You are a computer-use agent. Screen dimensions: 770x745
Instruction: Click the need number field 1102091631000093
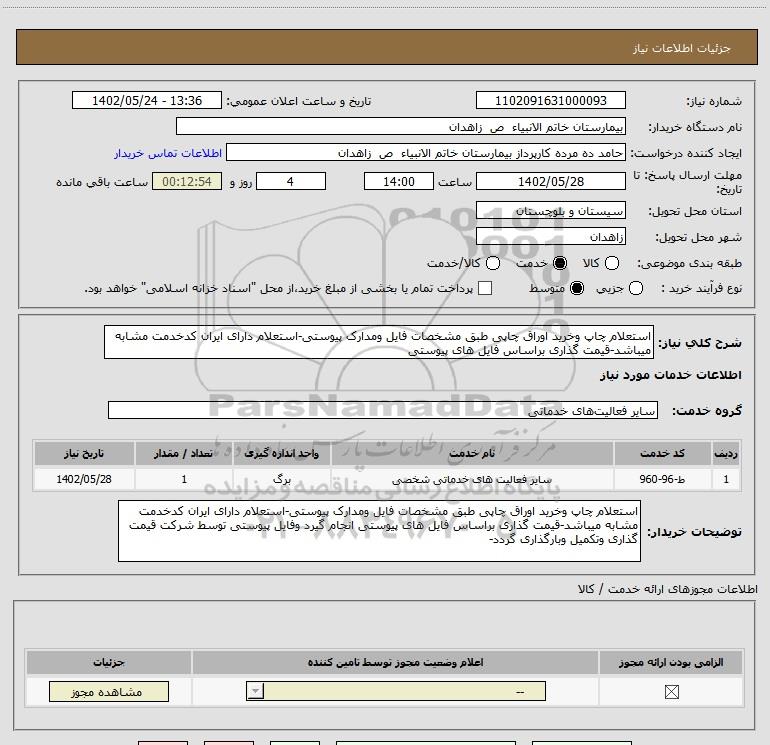coord(550,100)
